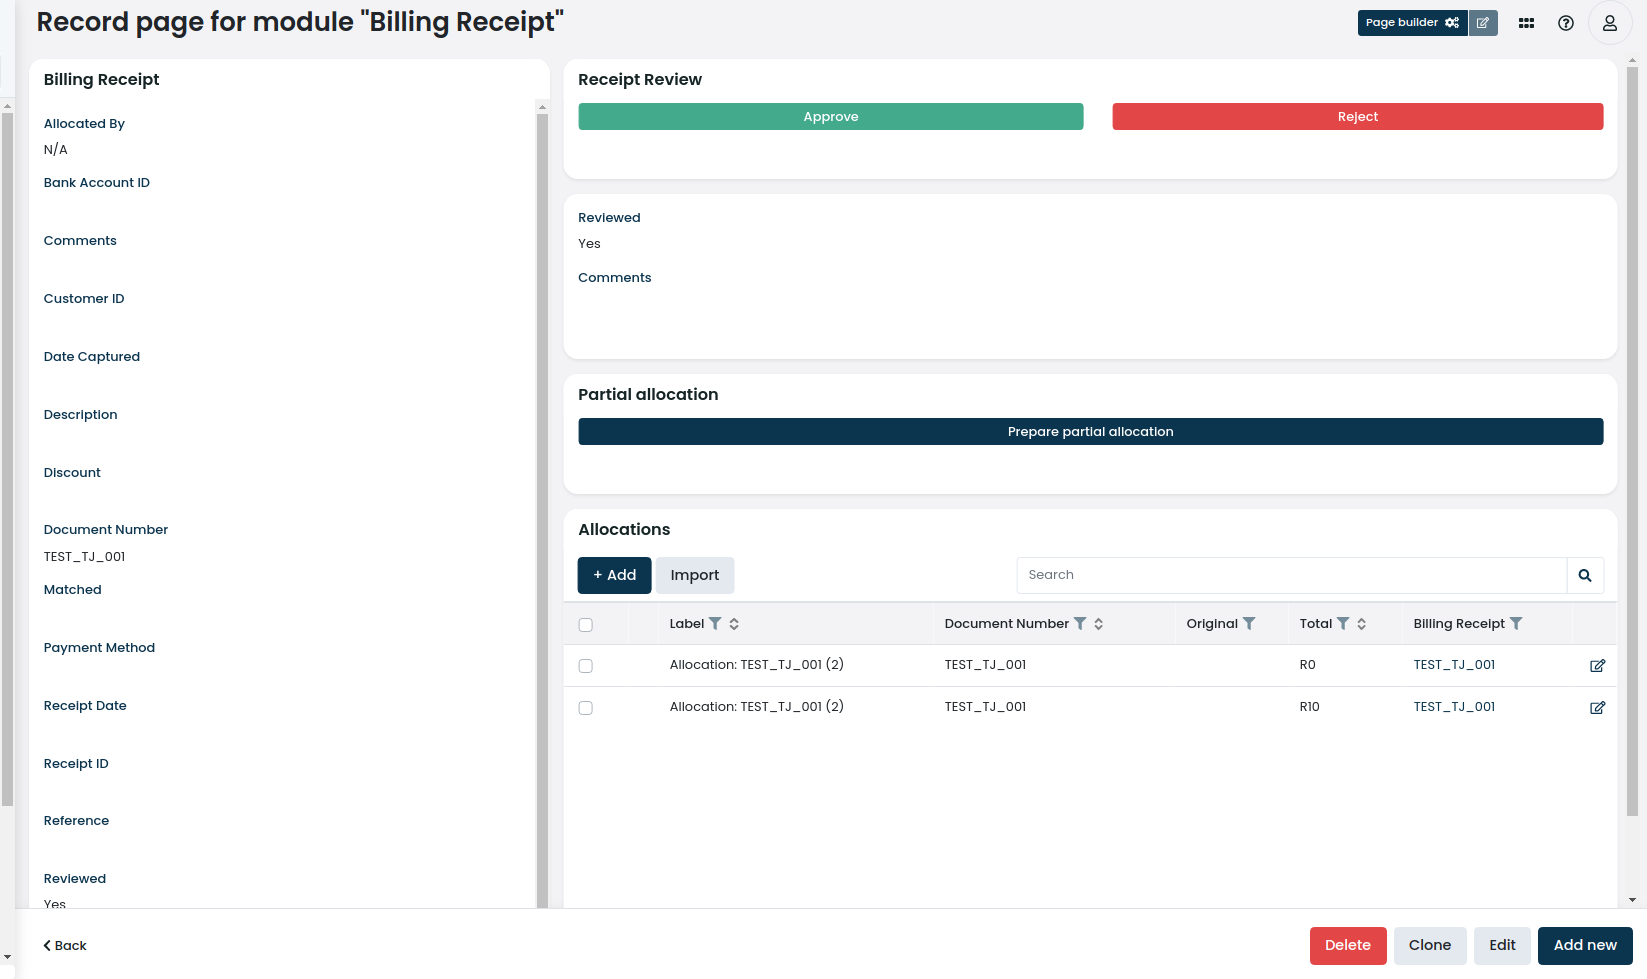Filter the Document Number column
The width and height of the screenshot is (1647, 979).
point(1080,624)
